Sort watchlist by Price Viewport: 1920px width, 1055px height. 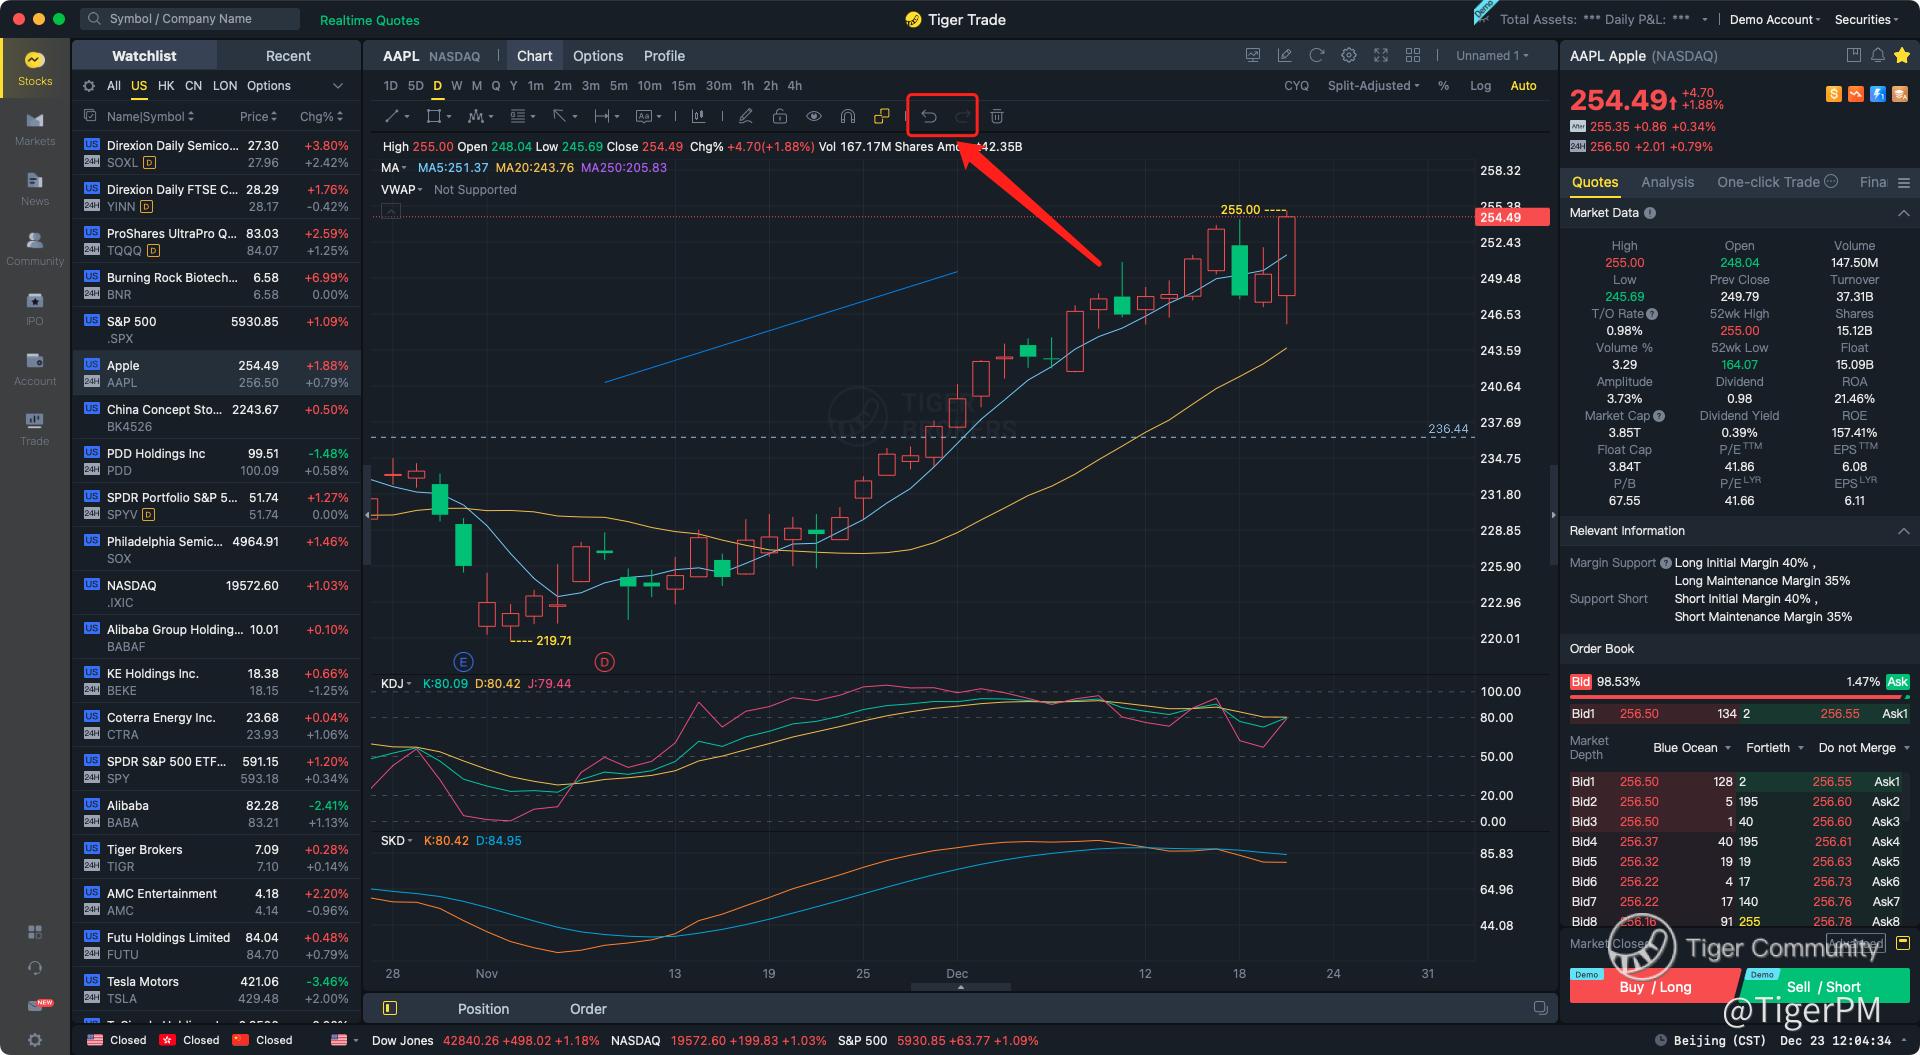pos(258,116)
